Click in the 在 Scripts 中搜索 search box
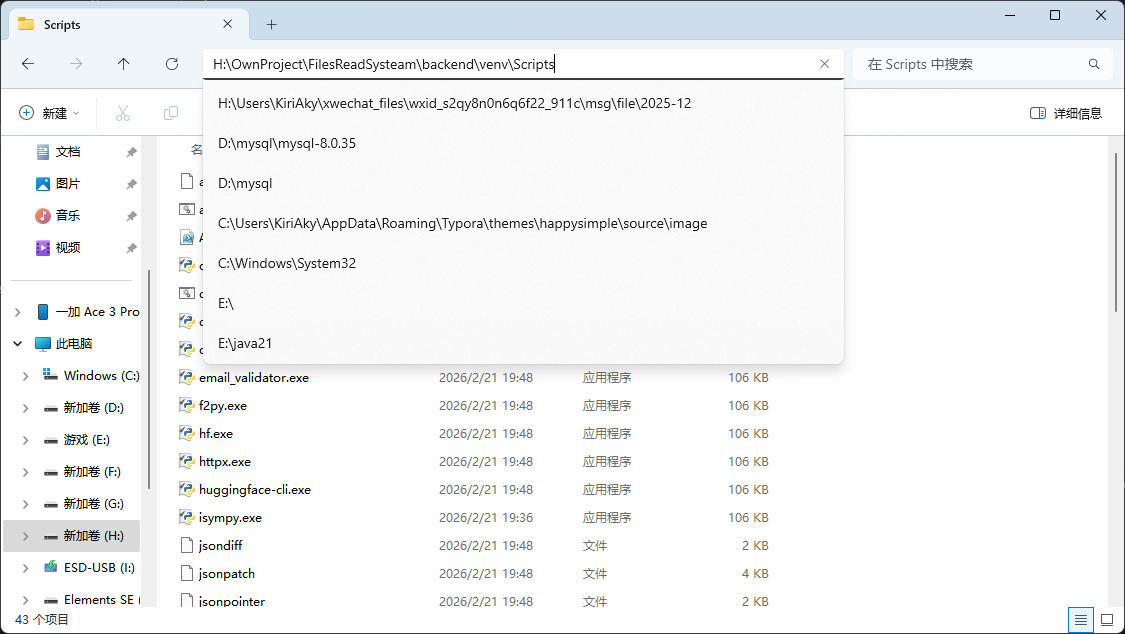 970,64
